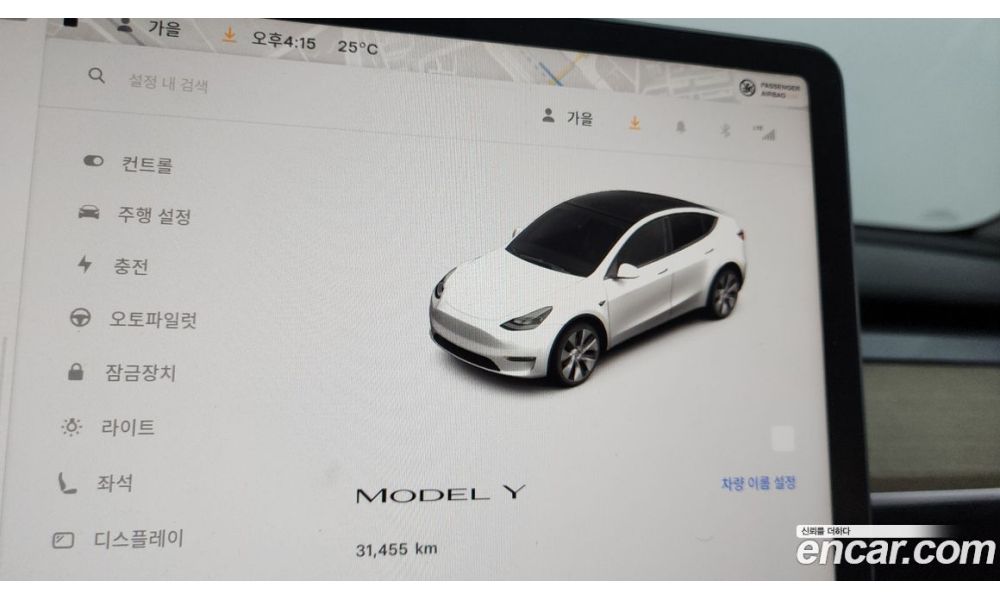This screenshot has width=1000, height=600.
Task: Open the 디스플레이 display settings
Action: pyautogui.click(x=118, y=539)
